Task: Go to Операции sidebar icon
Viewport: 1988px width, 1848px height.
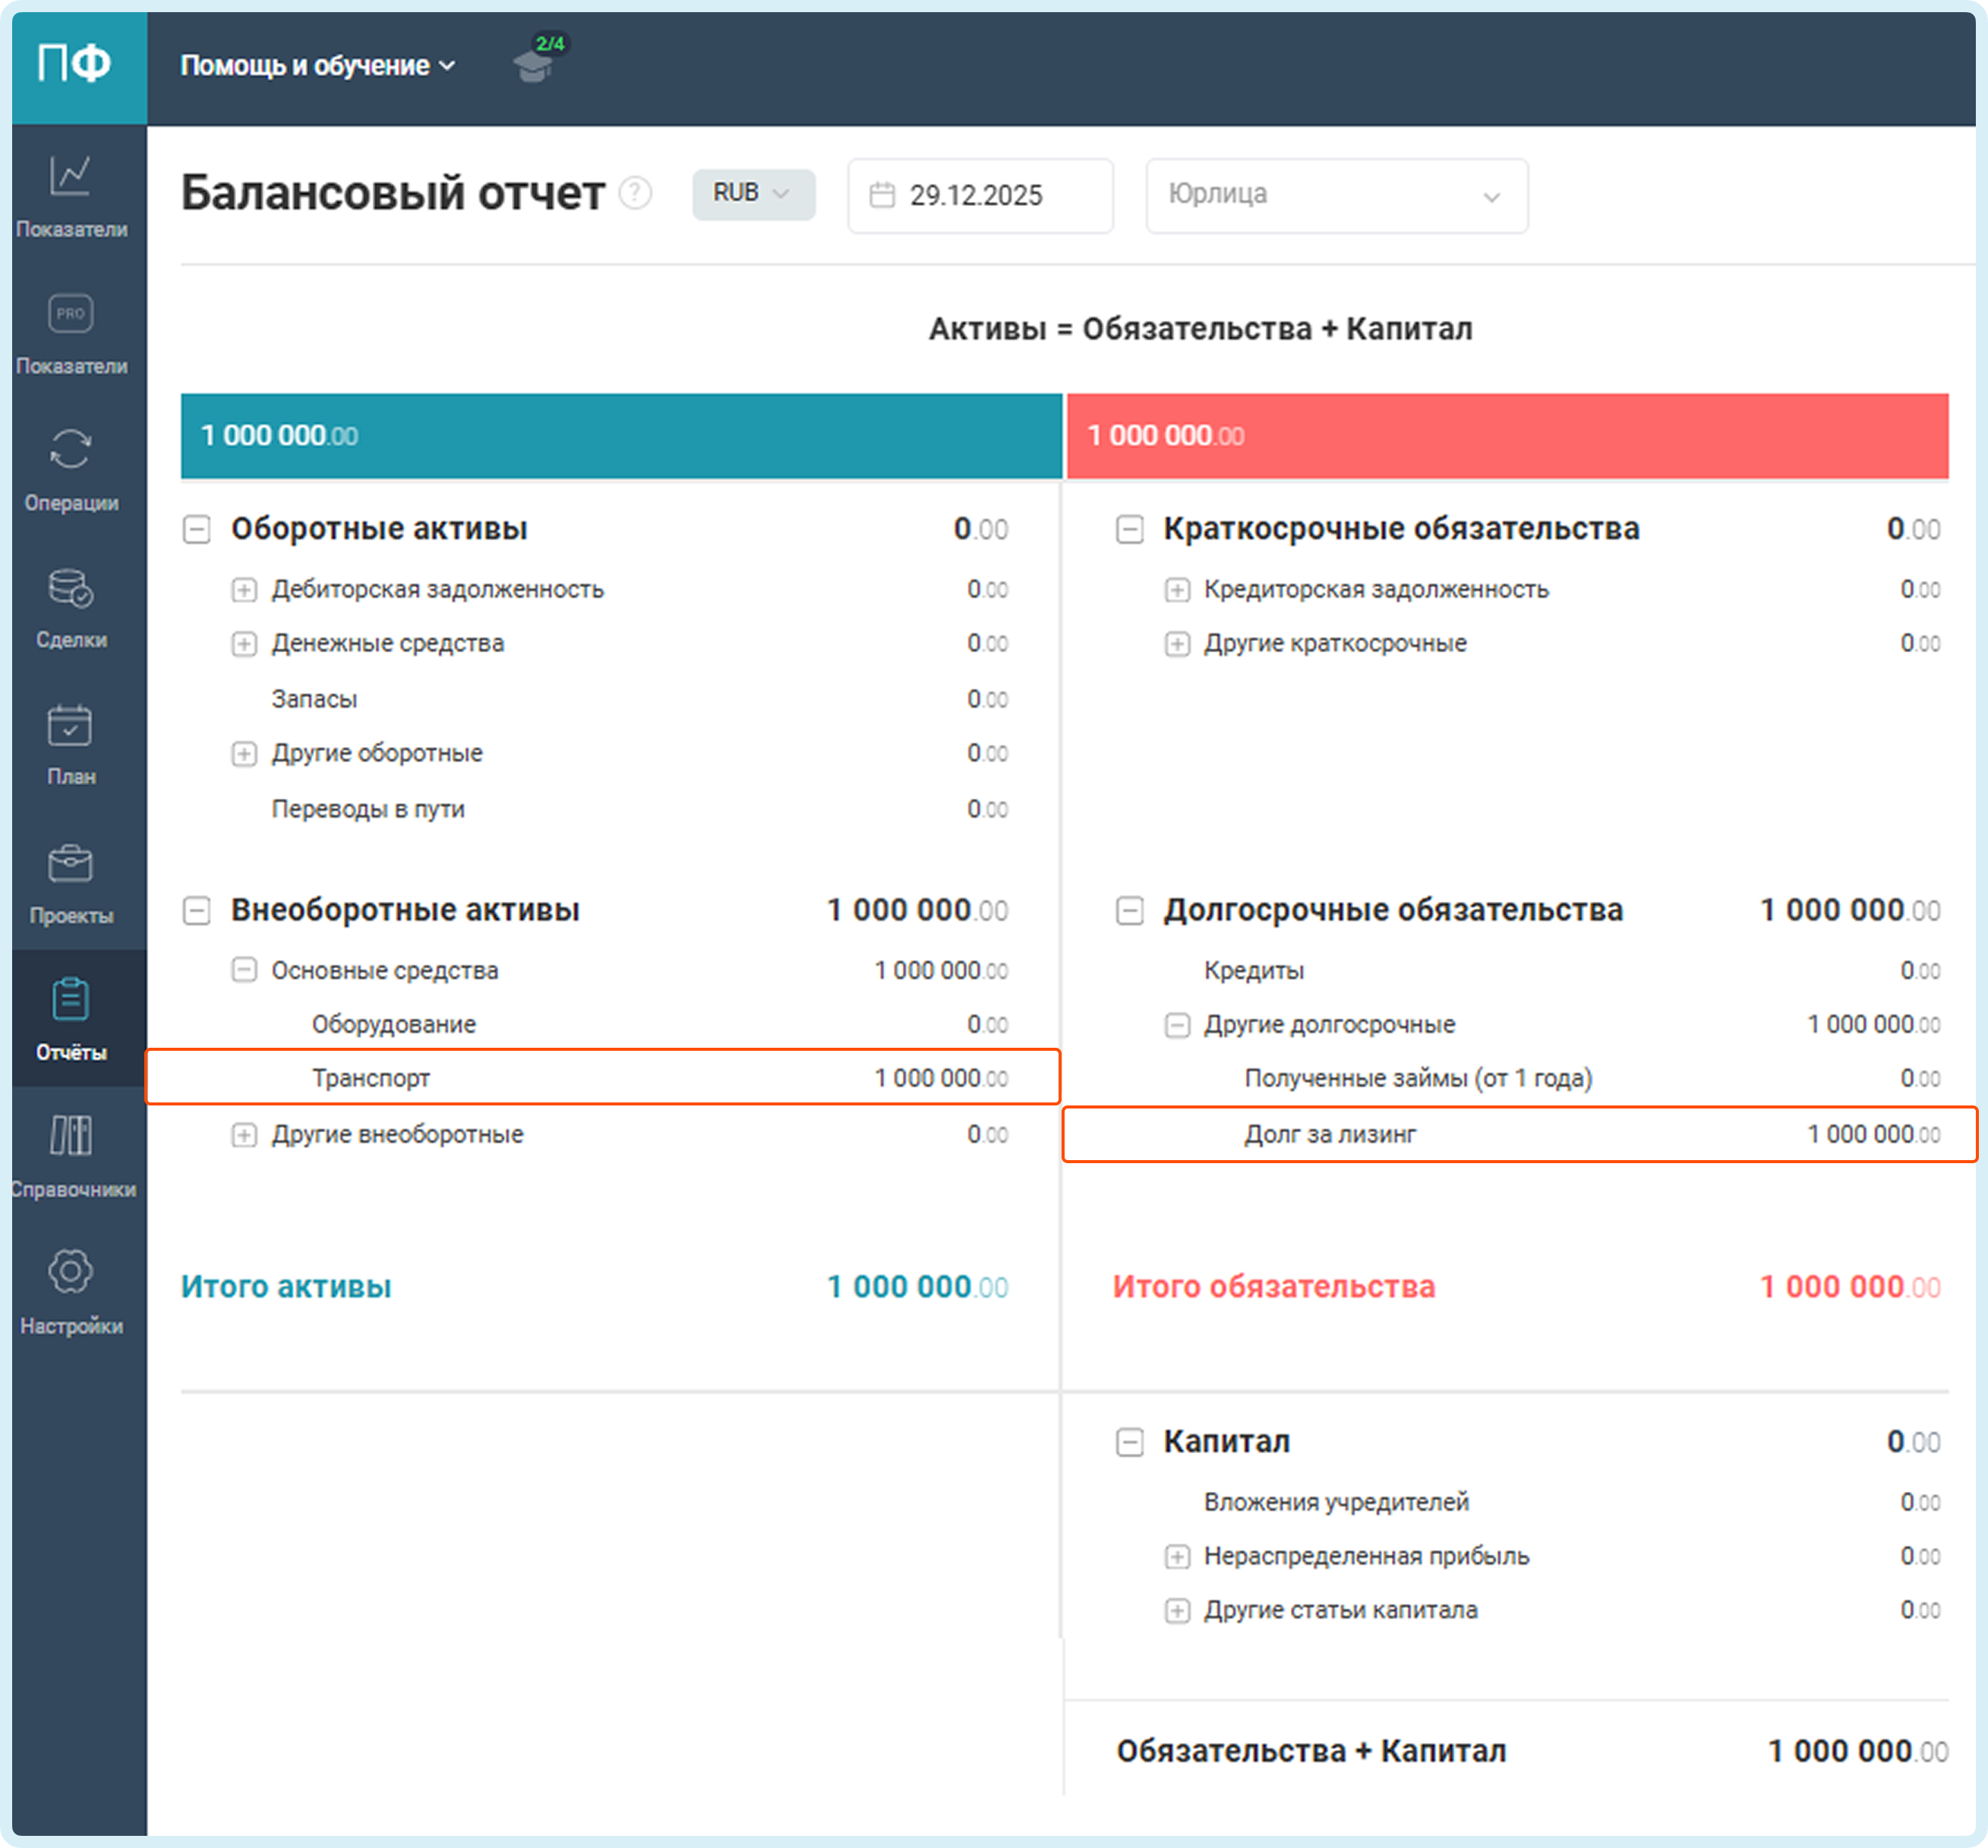Action: [70, 450]
